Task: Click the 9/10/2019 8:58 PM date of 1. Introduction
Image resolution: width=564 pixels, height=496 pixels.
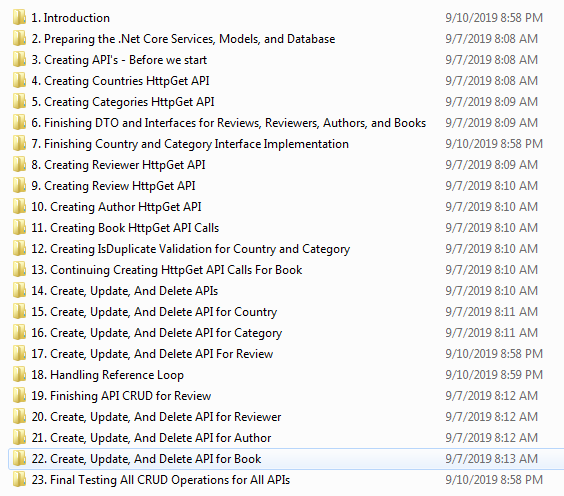Action: (494, 18)
